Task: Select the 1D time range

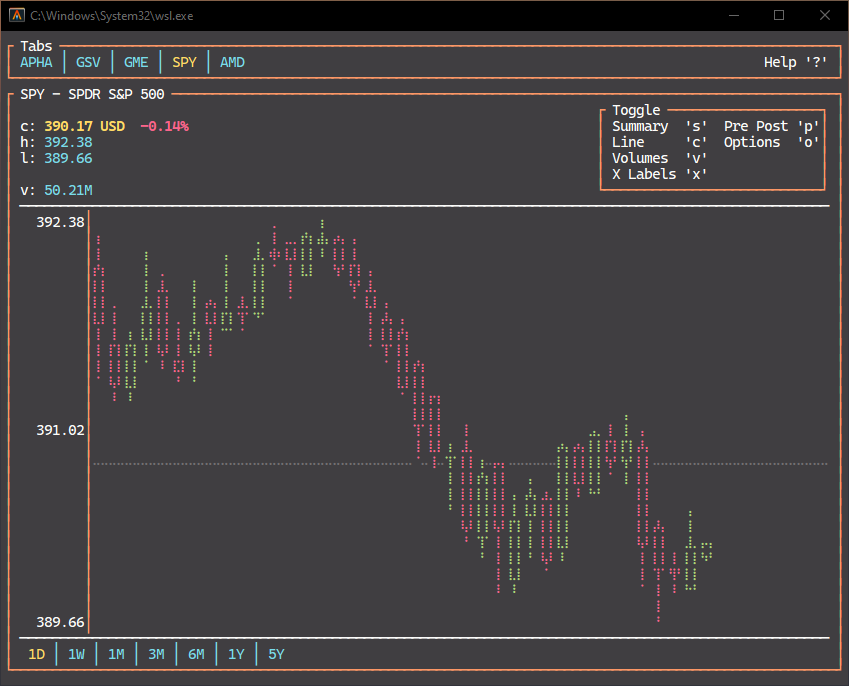Action: 37,654
